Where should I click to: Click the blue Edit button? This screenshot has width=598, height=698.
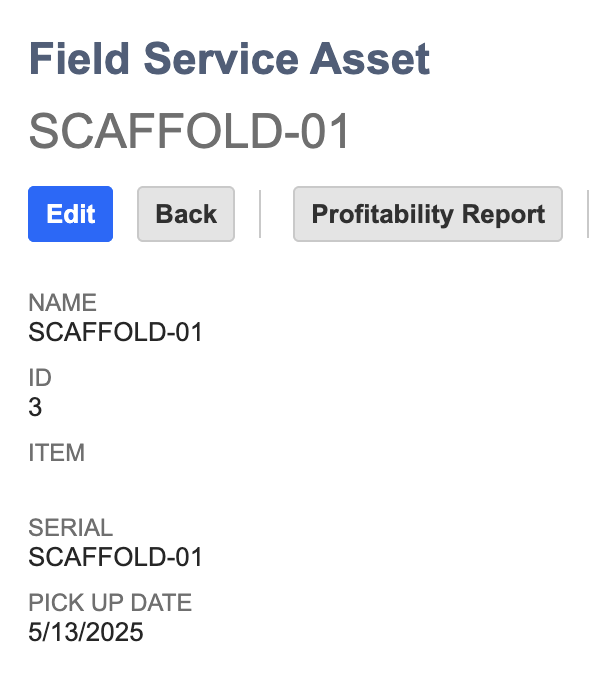tap(70, 214)
